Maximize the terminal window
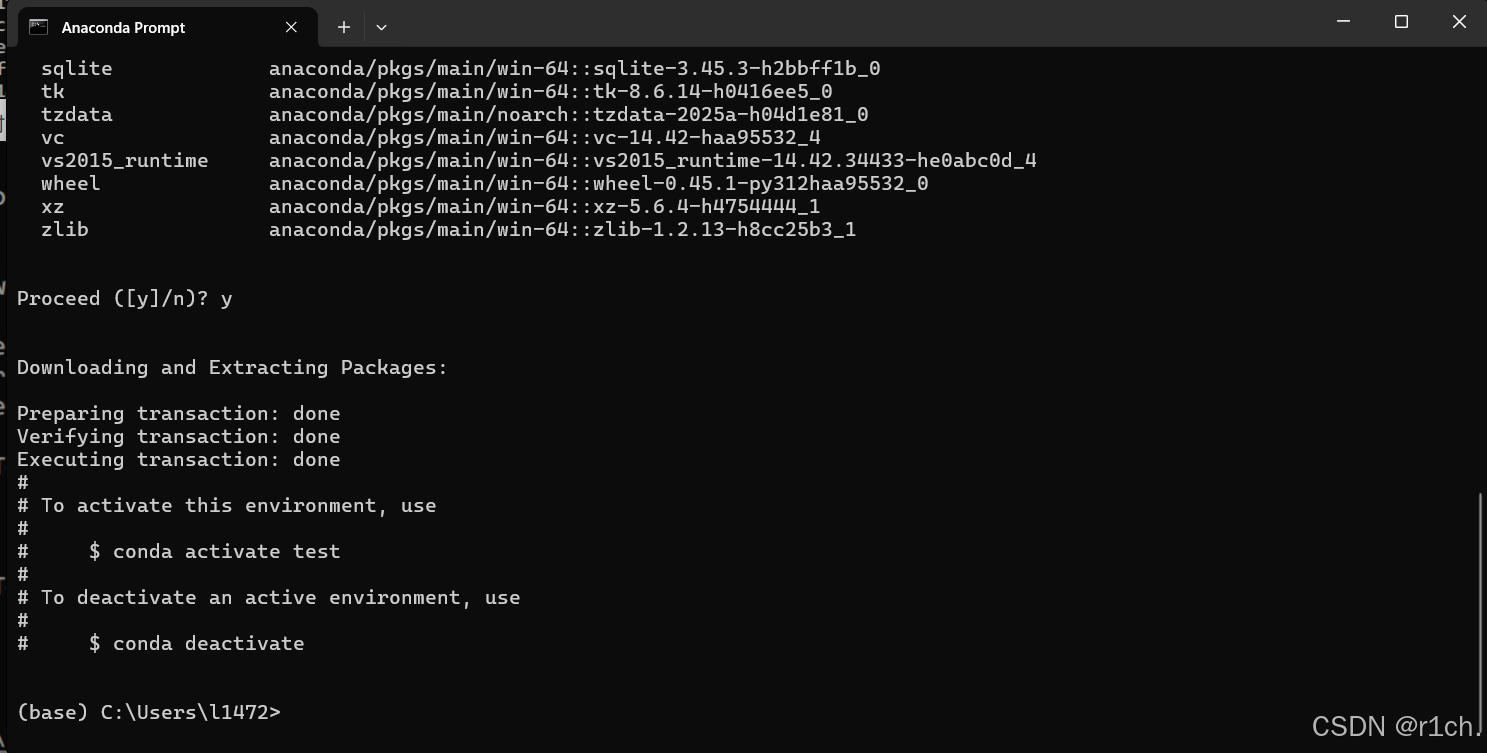The image size is (1487, 753). click(1401, 22)
